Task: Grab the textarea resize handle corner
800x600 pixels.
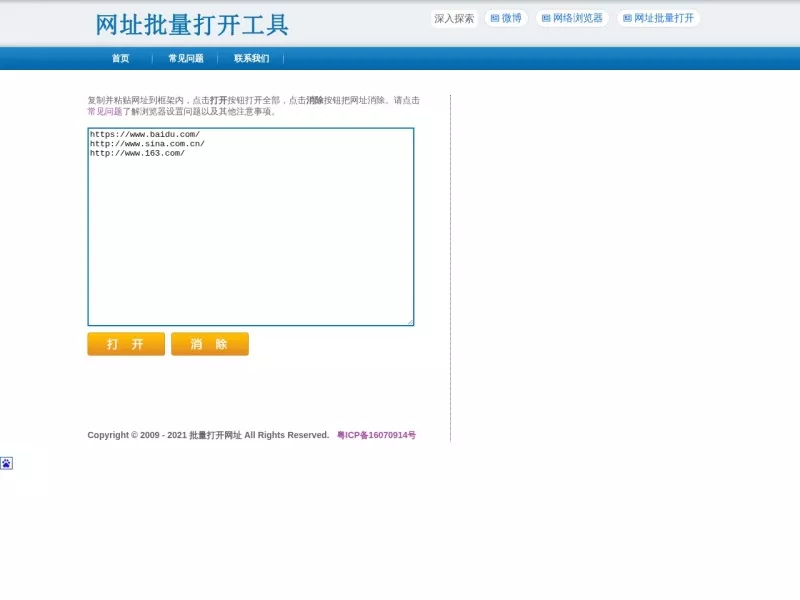Action: click(x=410, y=321)
